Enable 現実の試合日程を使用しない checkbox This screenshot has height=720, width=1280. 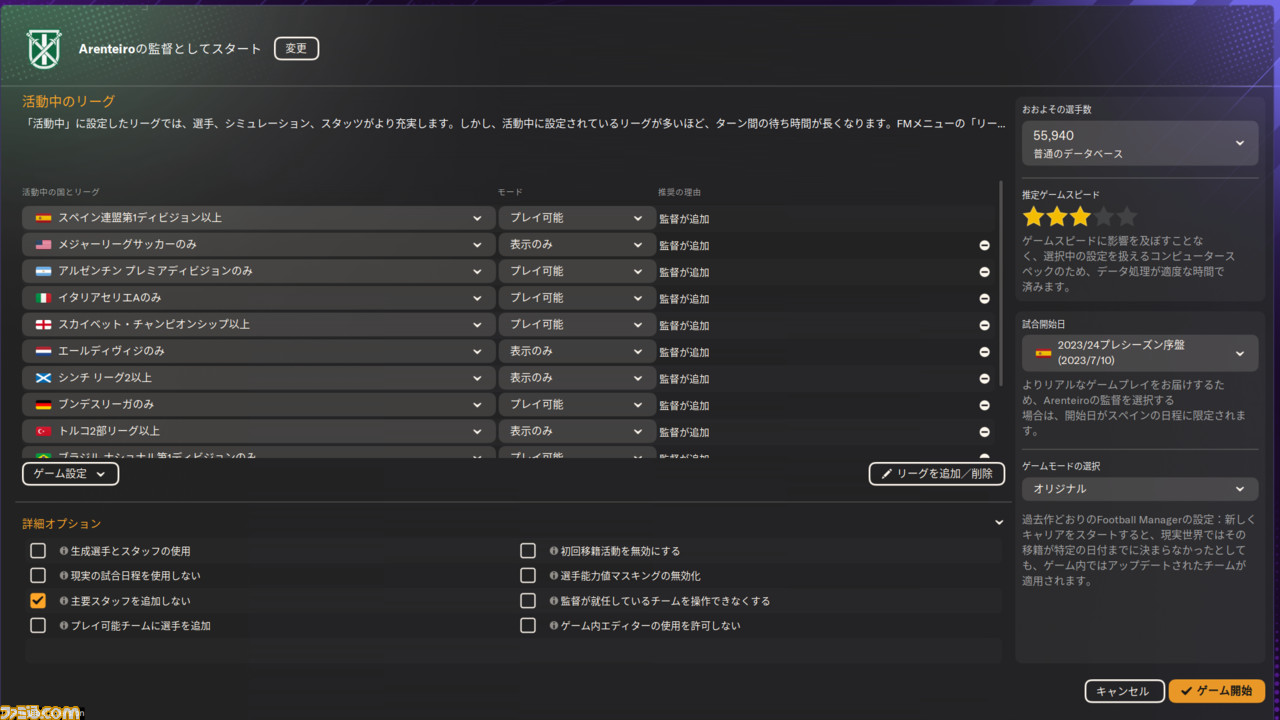coord(38,576)
